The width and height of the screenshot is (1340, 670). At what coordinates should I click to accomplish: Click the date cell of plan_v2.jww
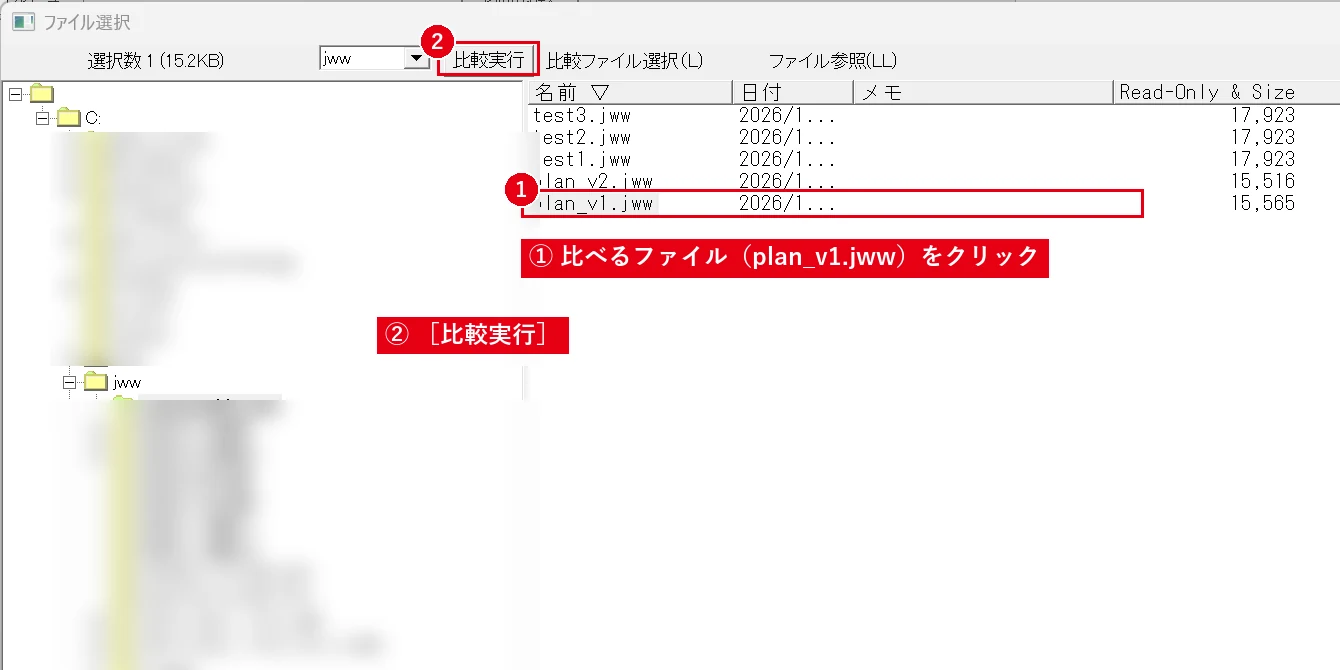(787, 181)
